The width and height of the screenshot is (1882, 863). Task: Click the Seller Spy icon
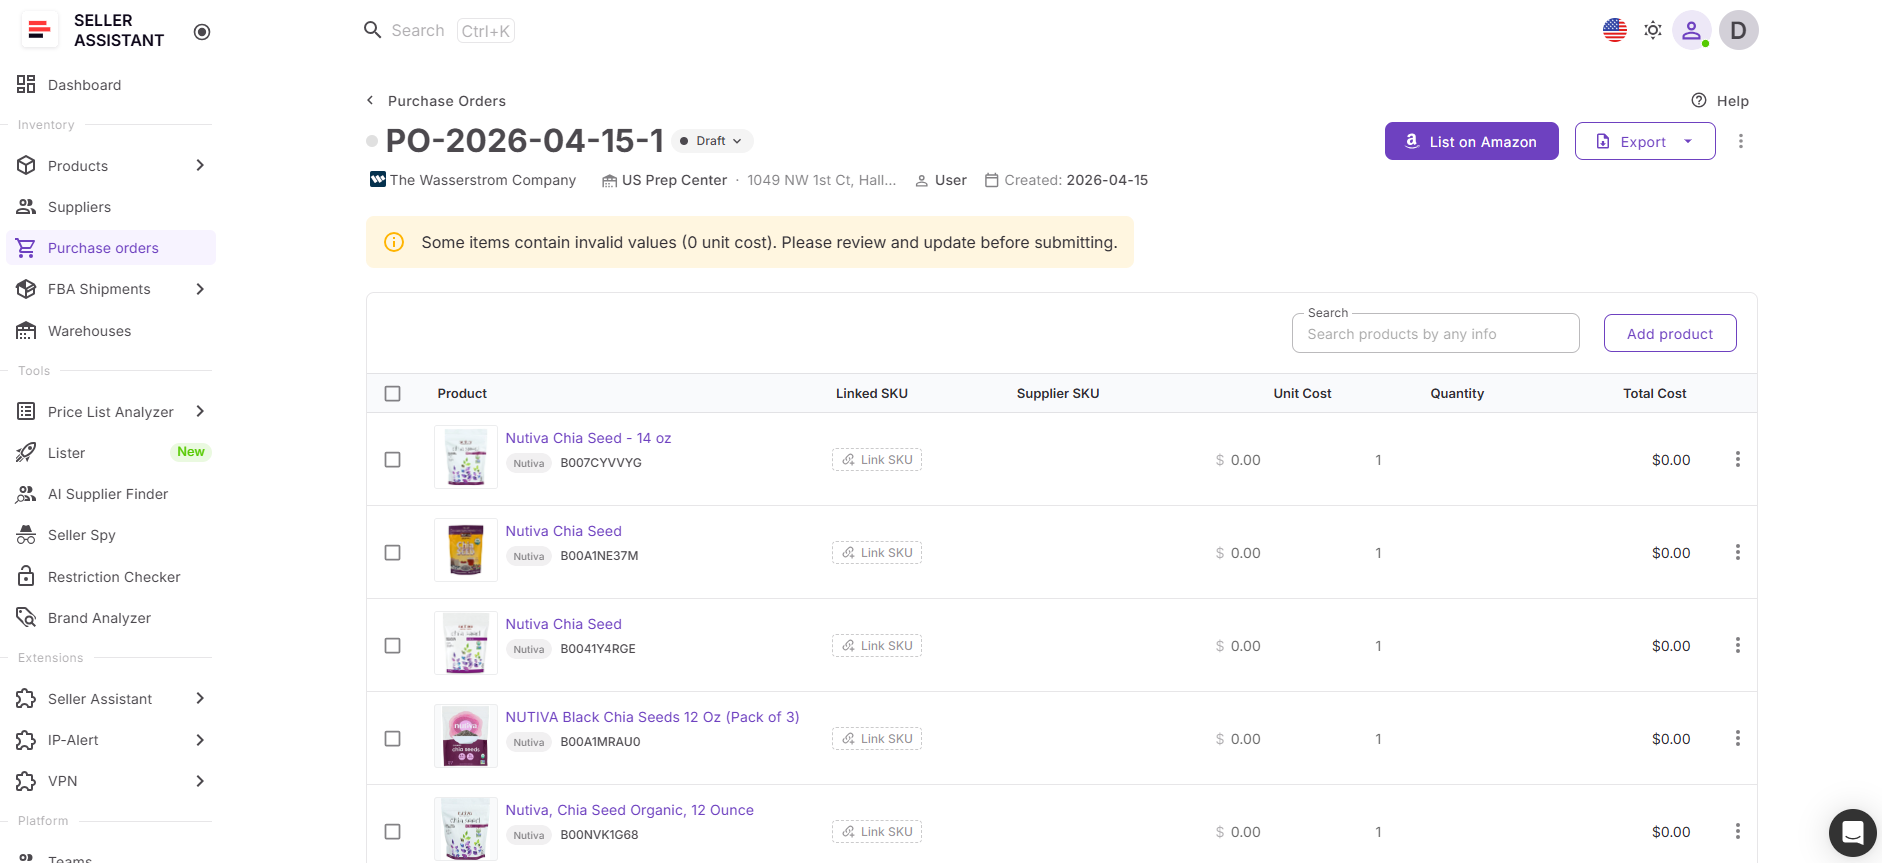point(26,535)
